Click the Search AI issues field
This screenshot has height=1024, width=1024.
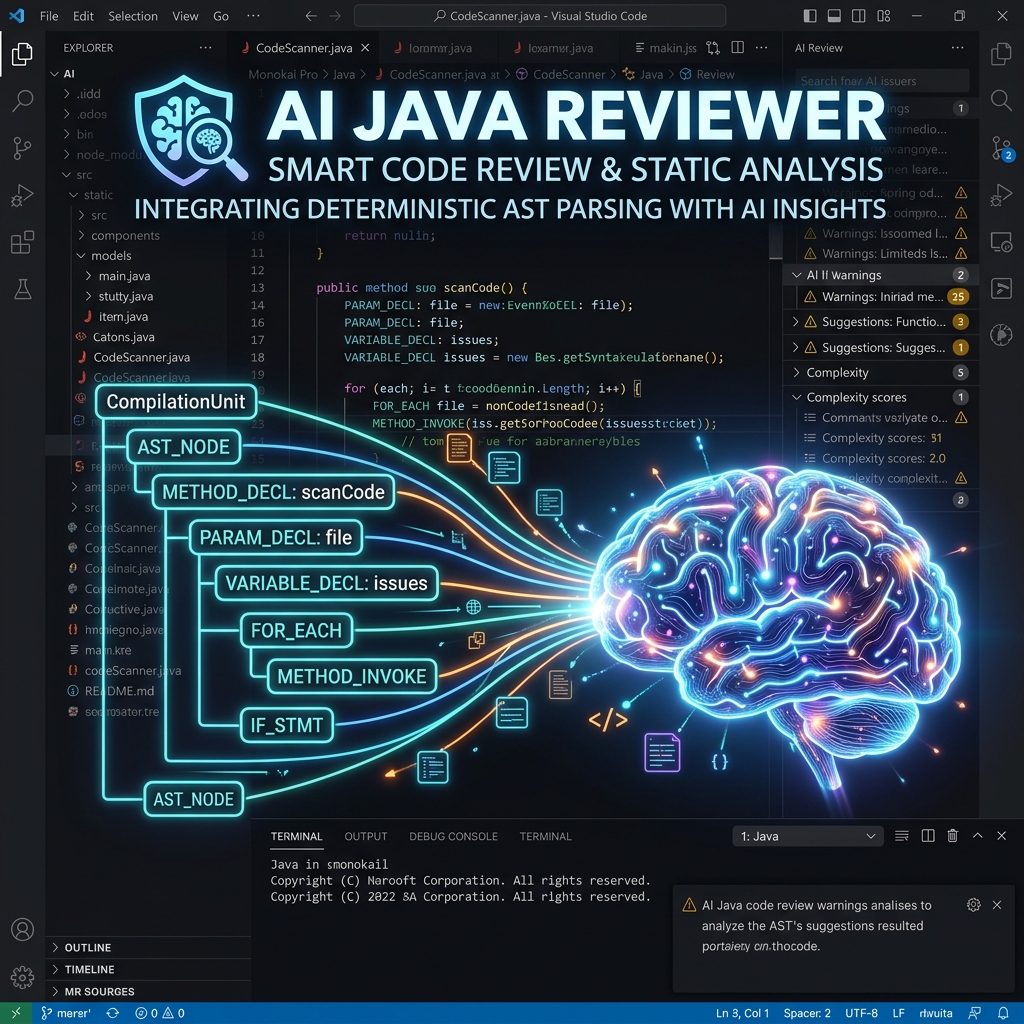(x=882, y=81)
